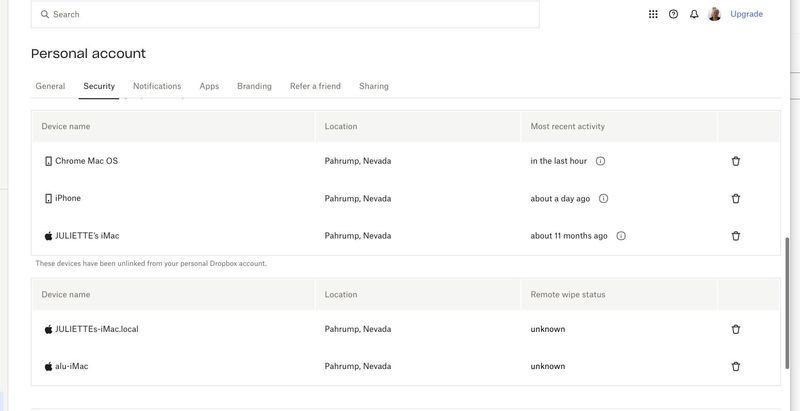Viewport: 800px width, 411px height.
Task: Delete JULIETTEs-iMac.local from unlinked devices
Action: [736, 329]
